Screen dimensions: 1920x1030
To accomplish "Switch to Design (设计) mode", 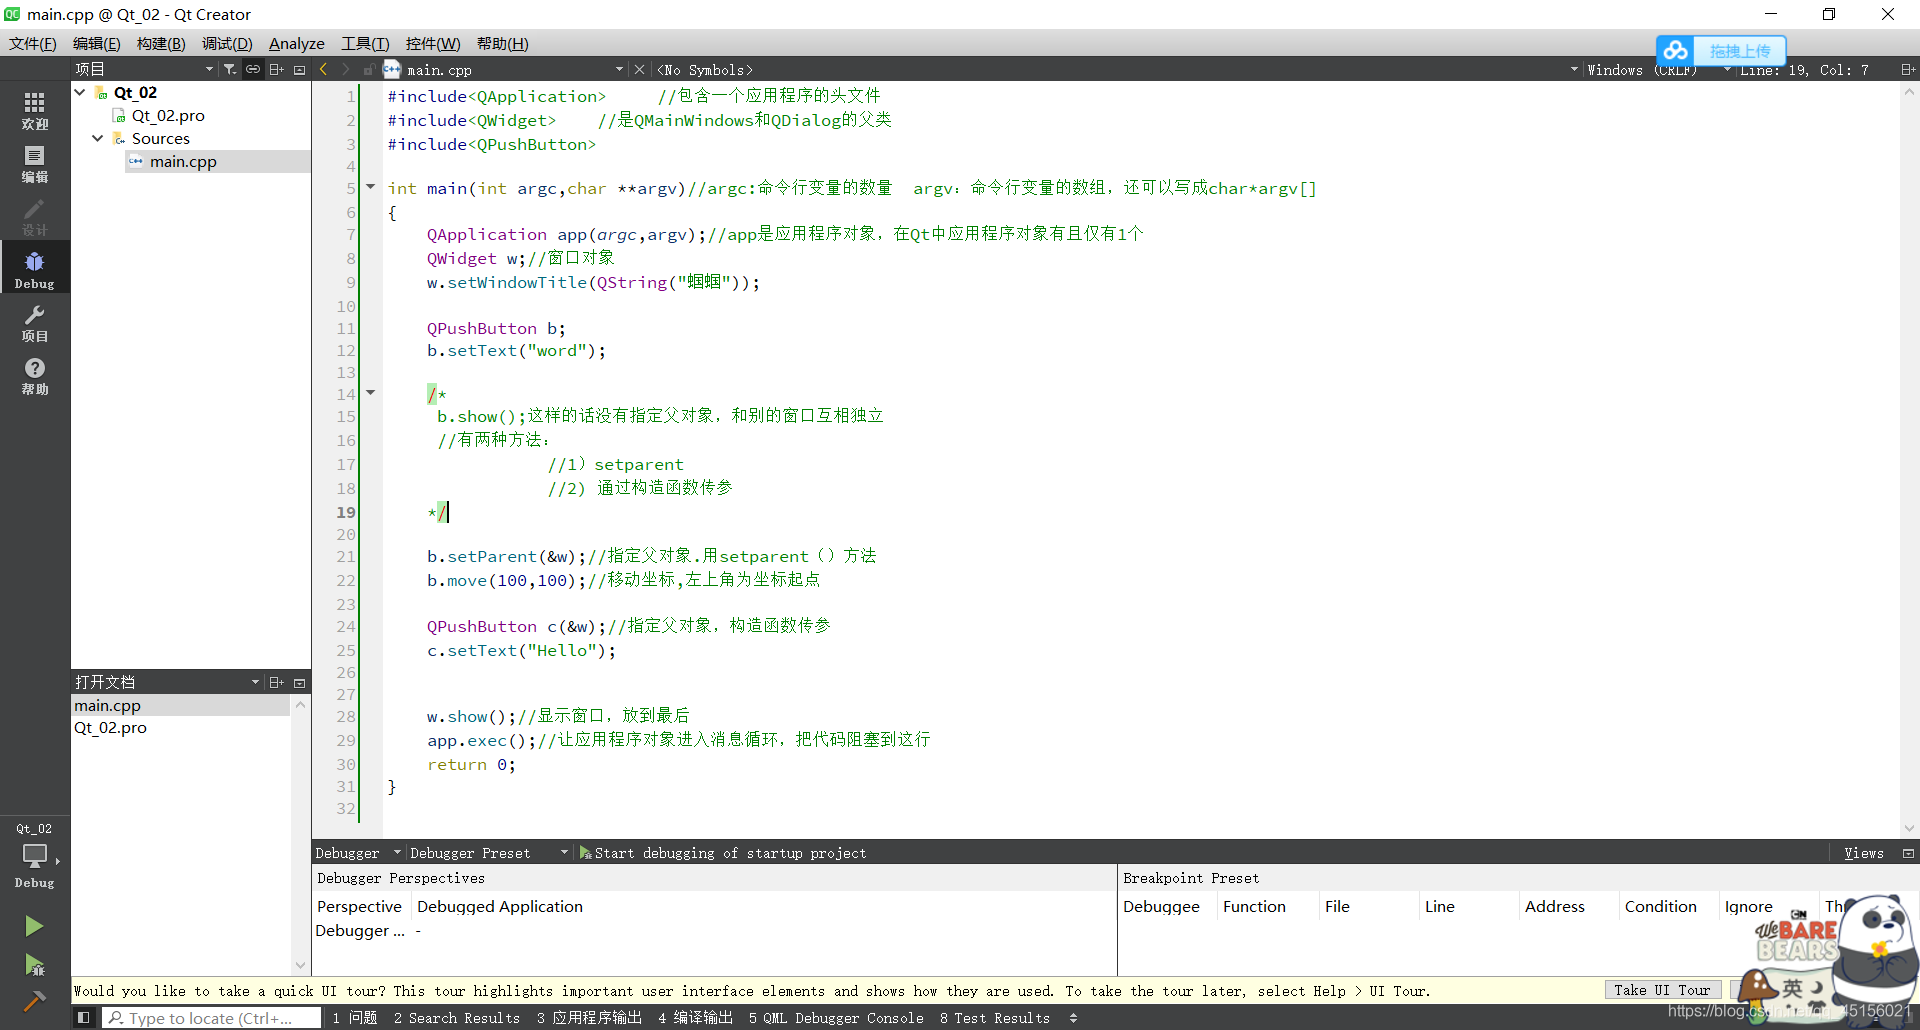I will point(35,217).
